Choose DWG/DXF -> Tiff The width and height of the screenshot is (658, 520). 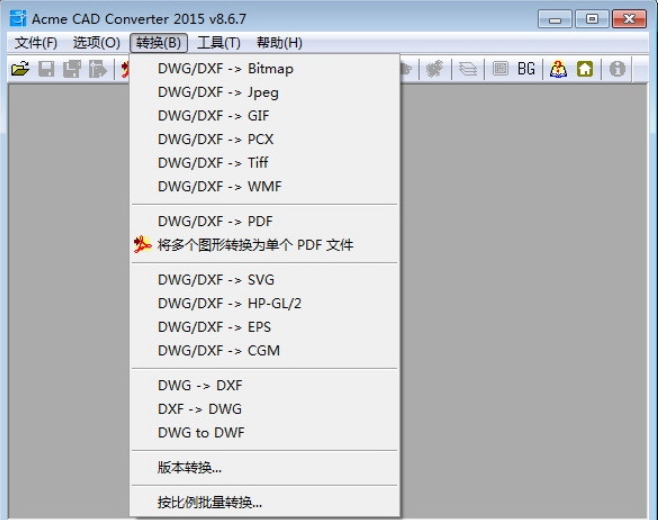[264, 162]
